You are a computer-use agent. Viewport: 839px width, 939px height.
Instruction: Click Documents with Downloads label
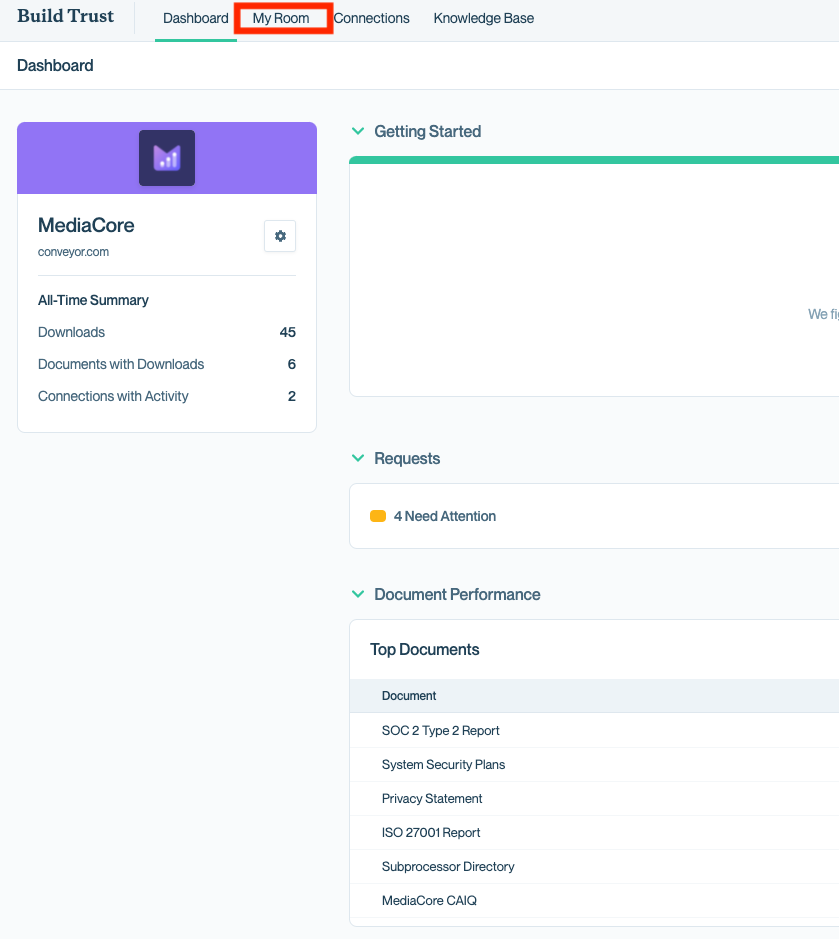pyautogui.click(x=121, y=364)
